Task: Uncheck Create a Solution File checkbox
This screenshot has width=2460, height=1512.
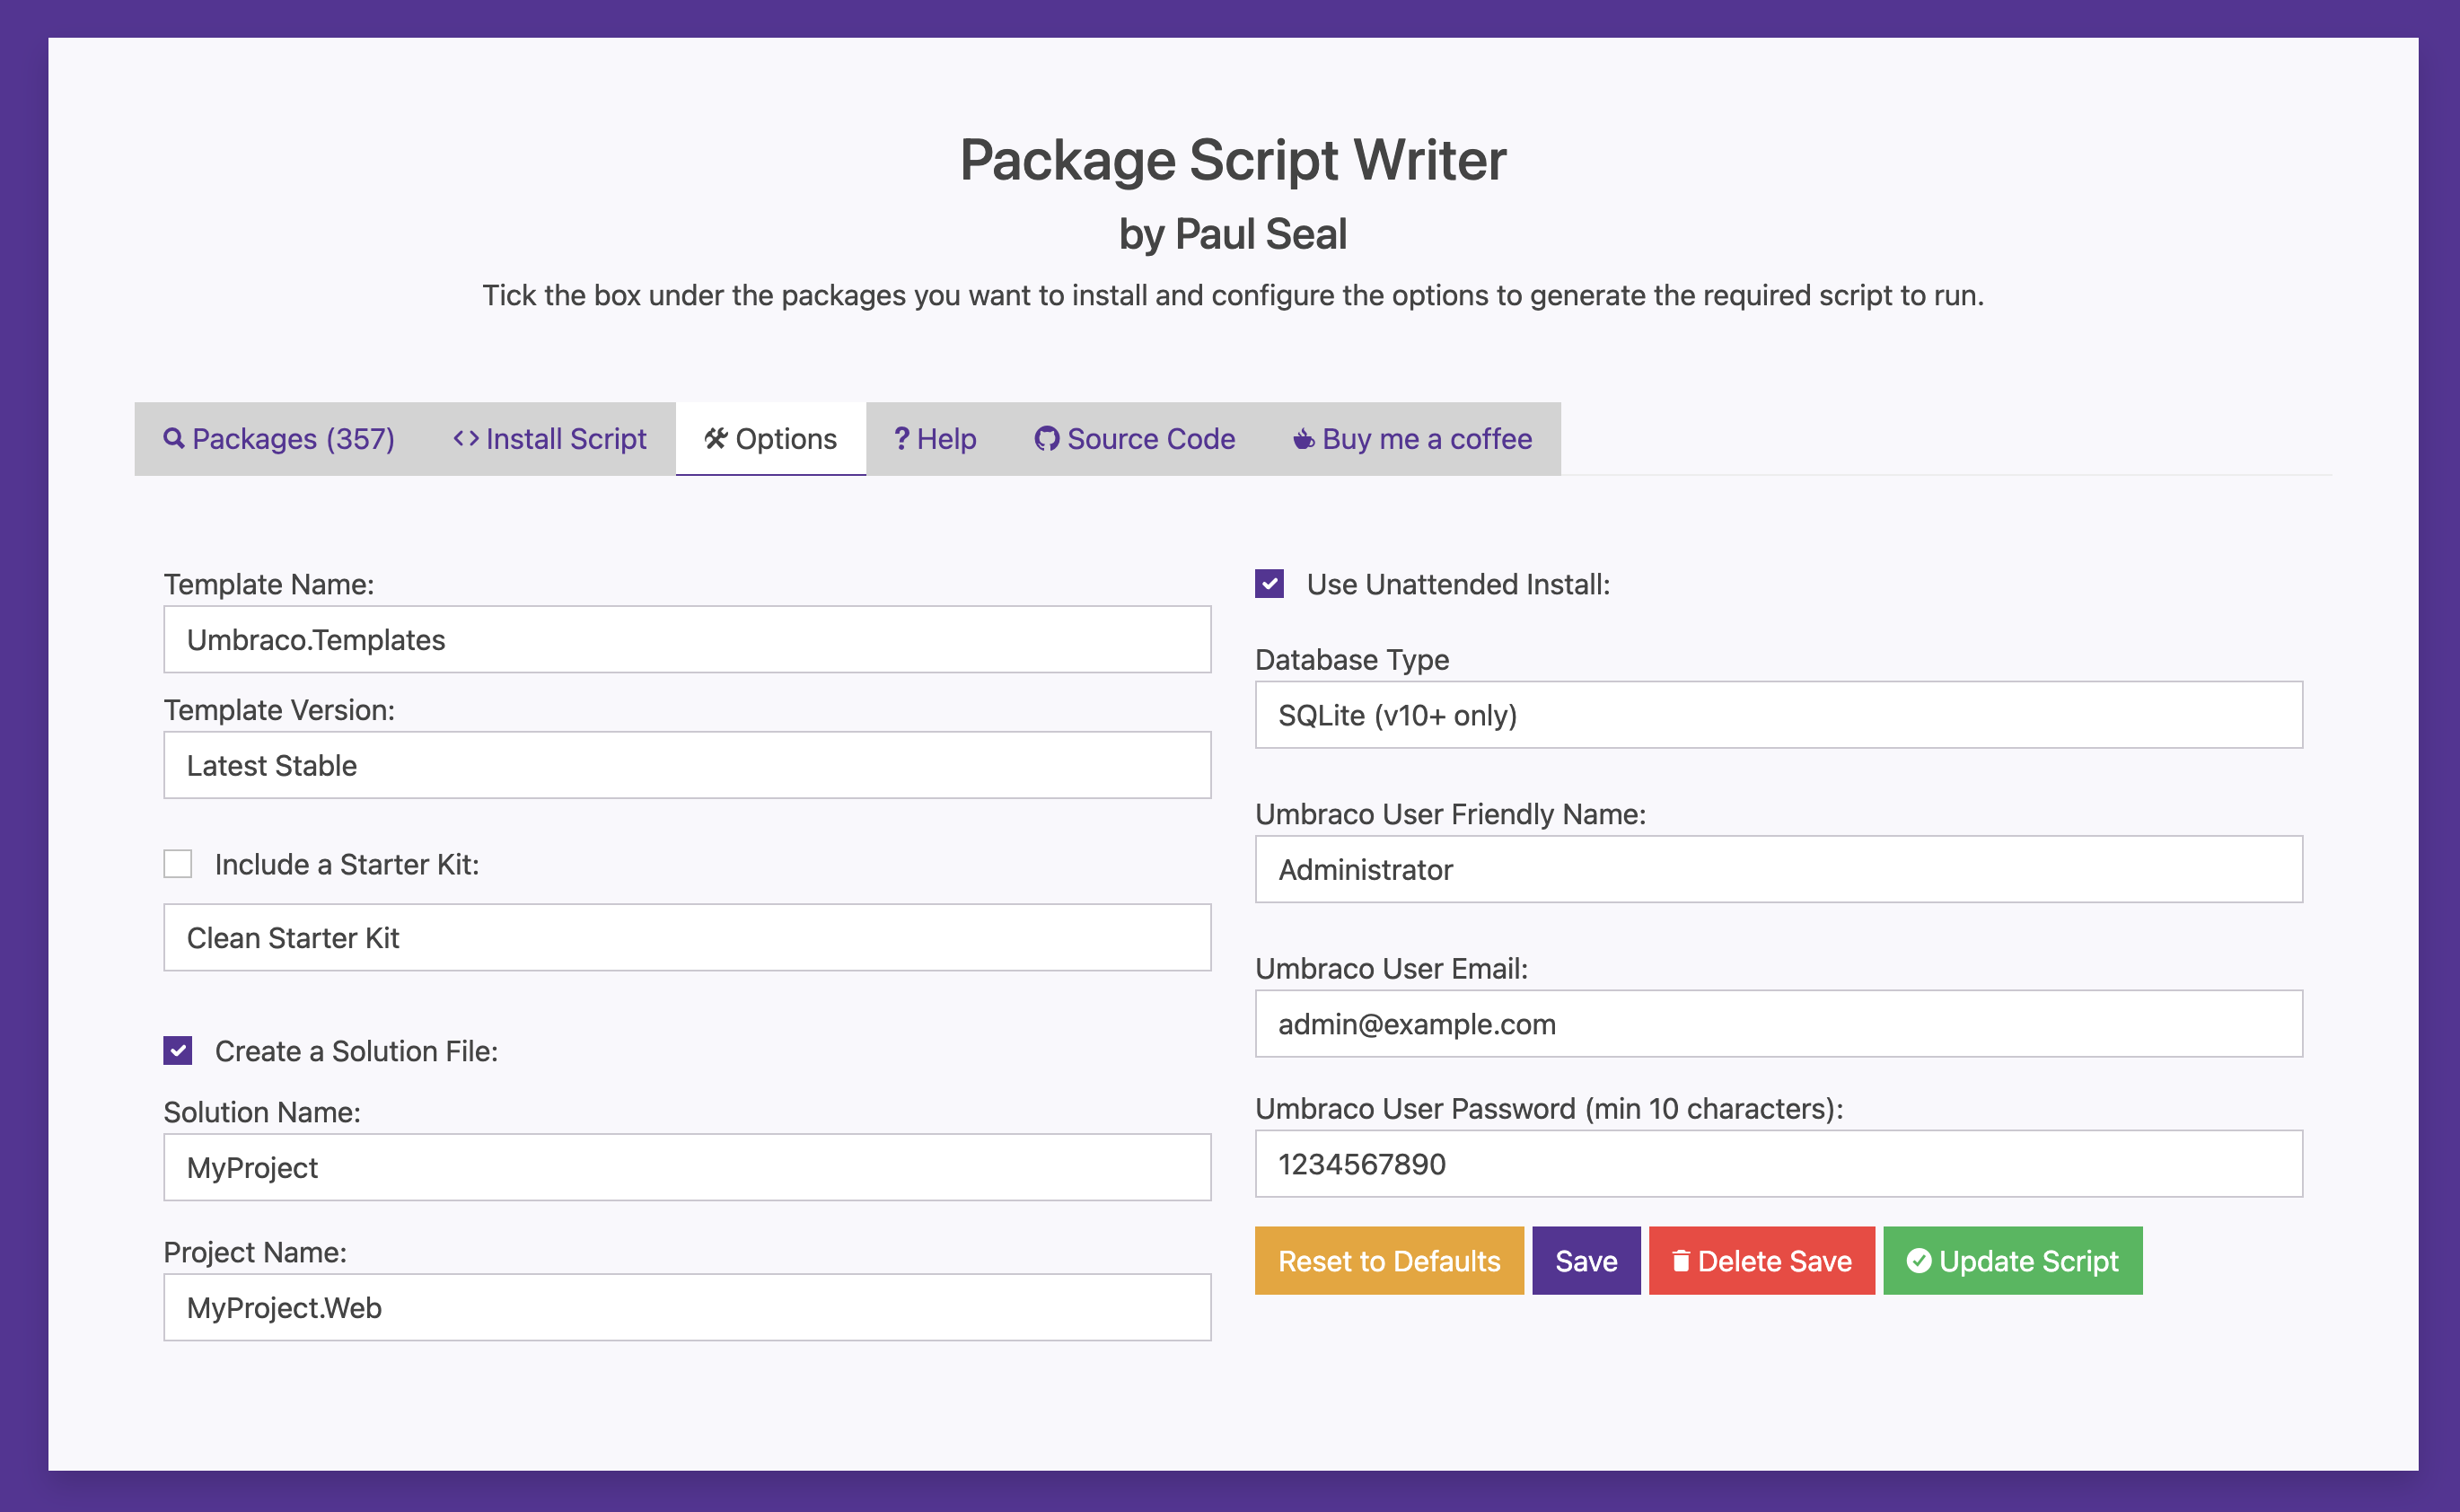Action: (178, 1051)
